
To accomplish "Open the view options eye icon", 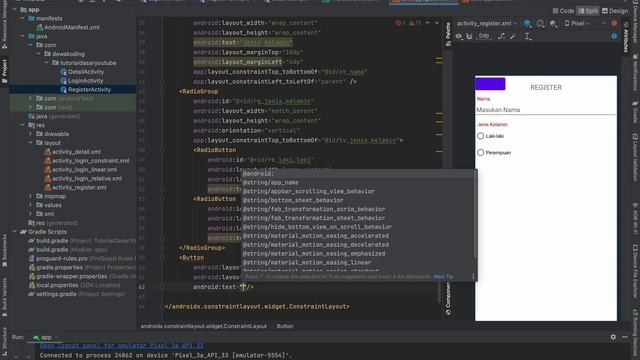I will (x=459, y=36).
